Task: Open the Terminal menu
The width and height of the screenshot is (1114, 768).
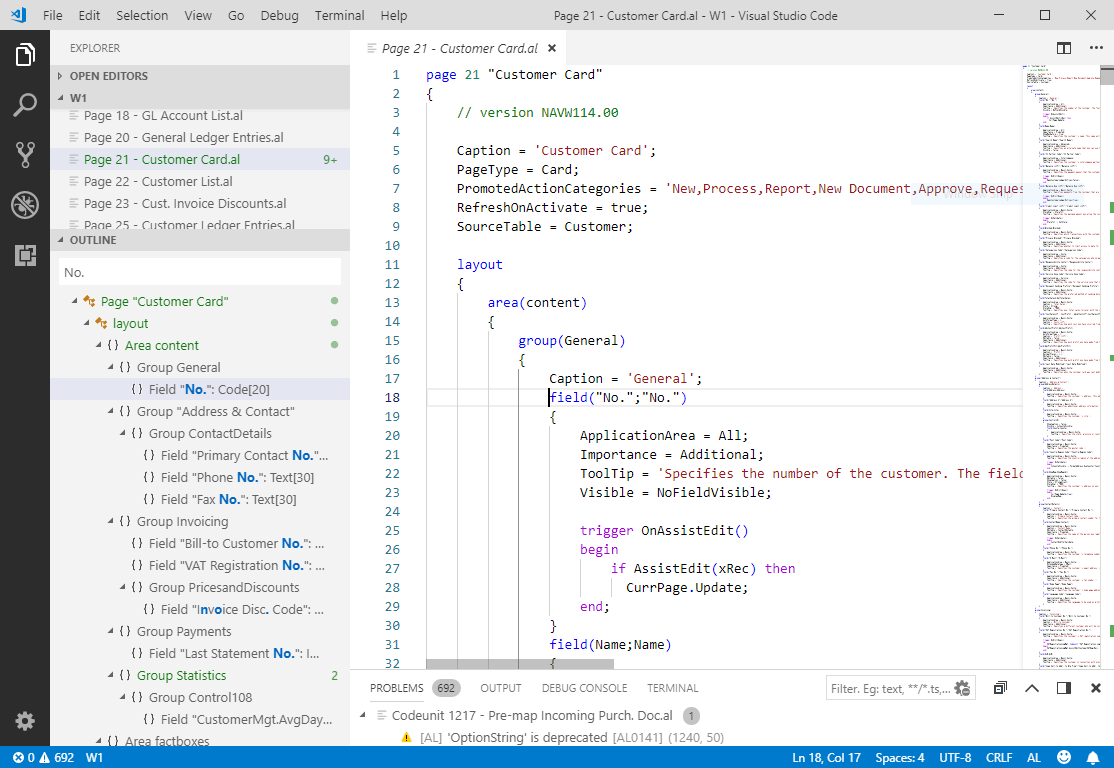Action: 340,15
